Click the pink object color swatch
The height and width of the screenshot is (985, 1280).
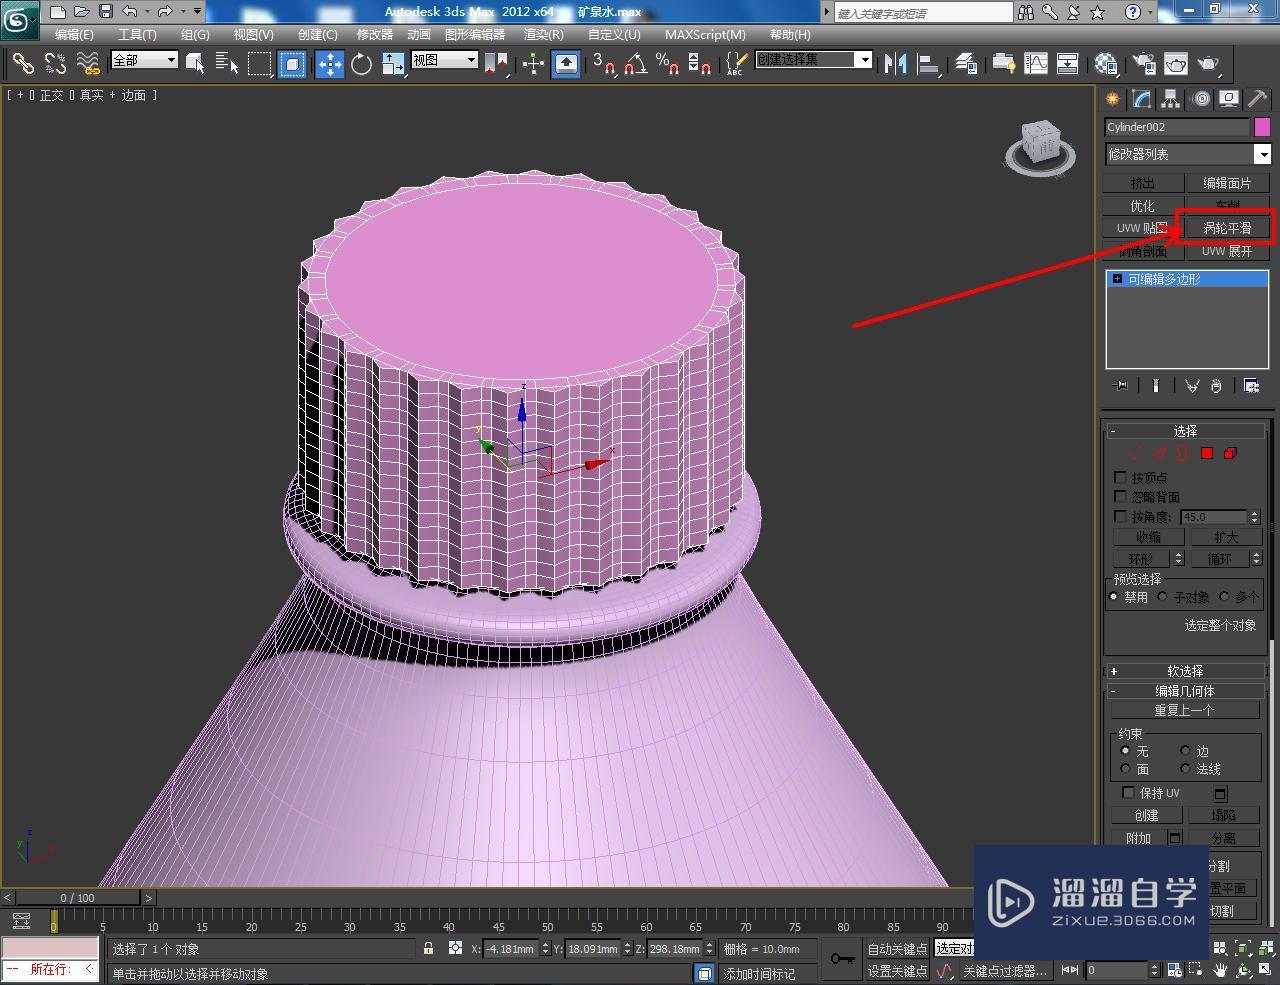pyautogui.click(x=1262, y=127)
